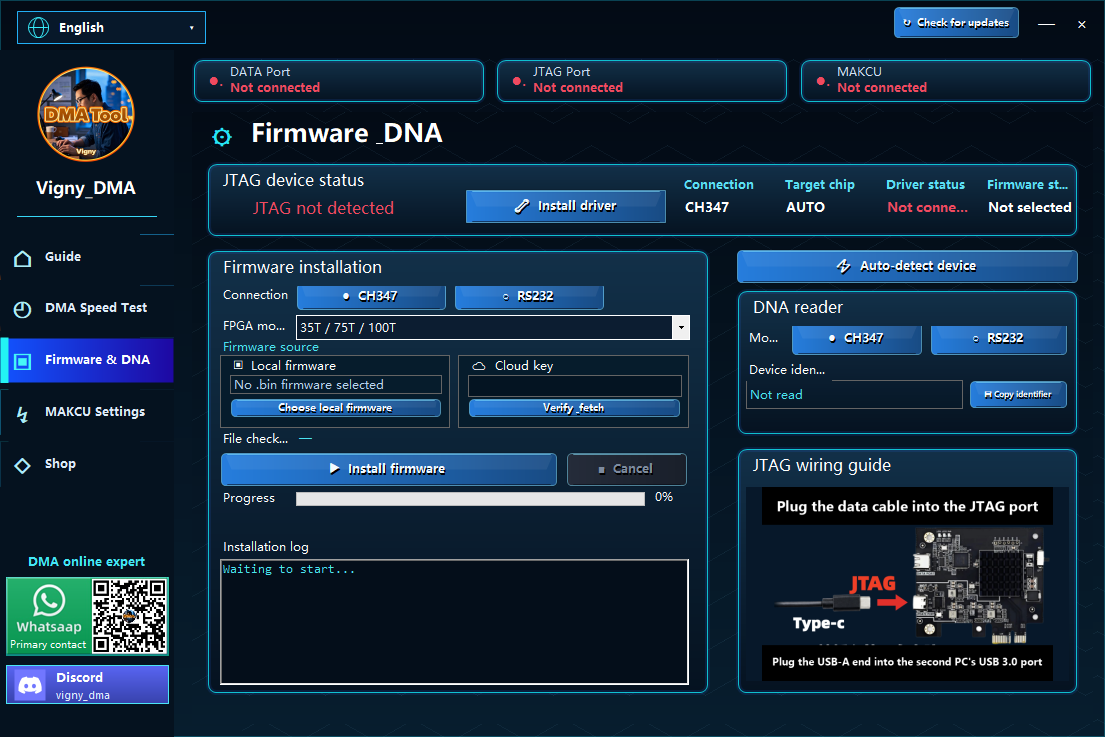Minimize the application window

1047,24
